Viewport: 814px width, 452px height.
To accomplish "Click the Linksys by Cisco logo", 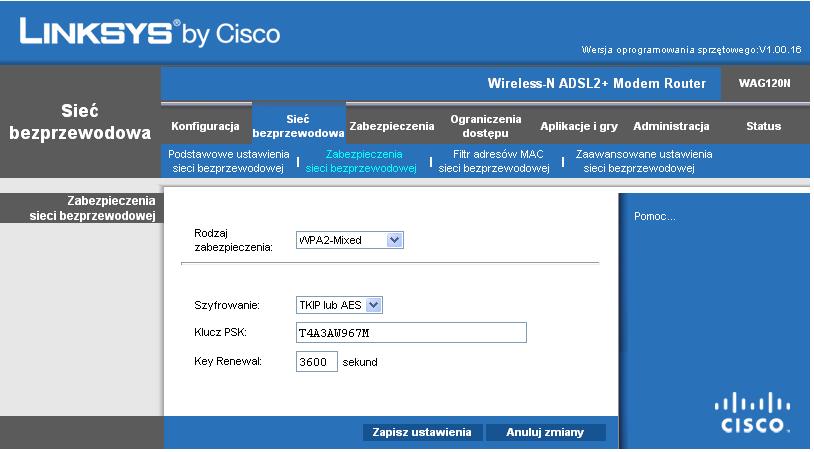I will pos(150,33).
